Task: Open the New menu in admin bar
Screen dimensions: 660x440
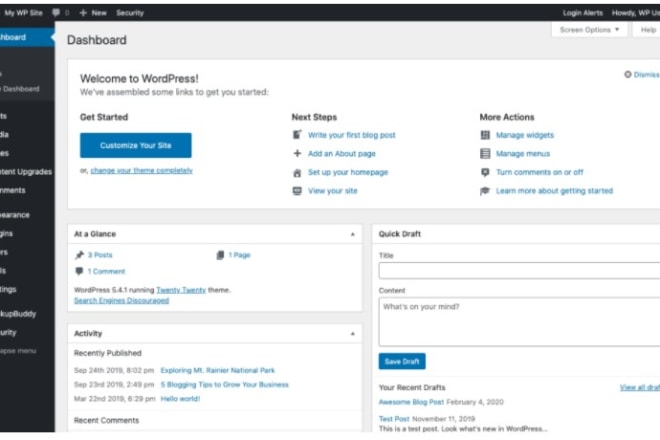Action: (x=93, y=13)
